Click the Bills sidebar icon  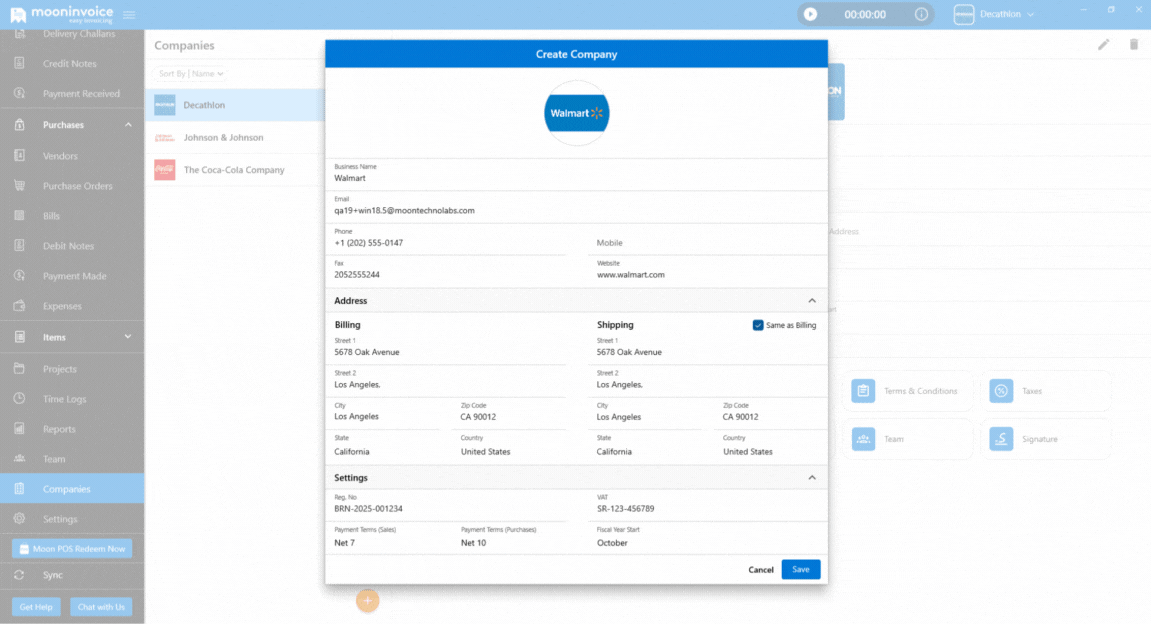tap(19, 216)
